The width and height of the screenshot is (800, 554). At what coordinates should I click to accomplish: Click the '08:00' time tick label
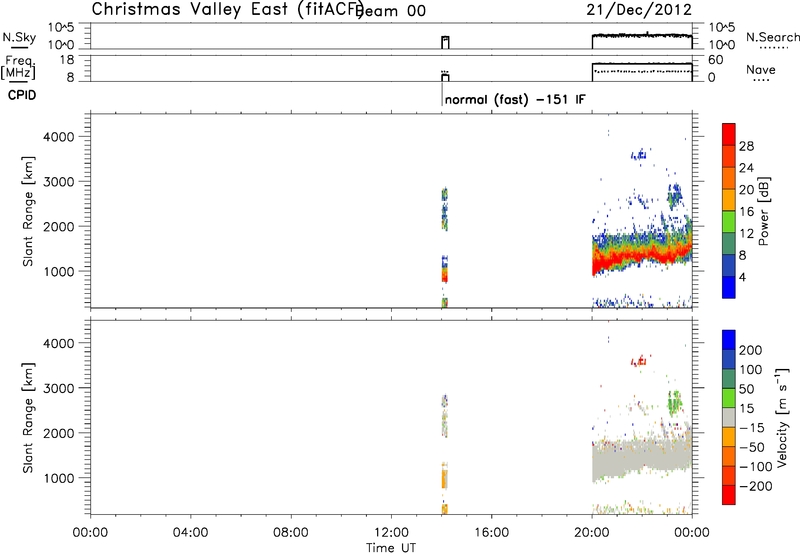click(x=291, y=533)
